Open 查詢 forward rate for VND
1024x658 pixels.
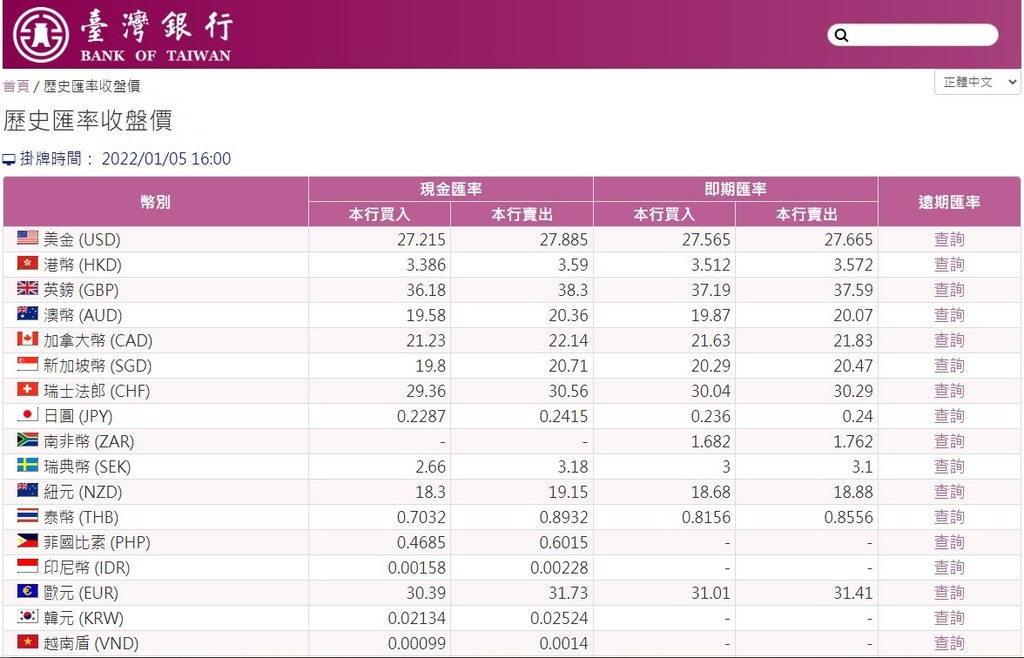point(949,644)
